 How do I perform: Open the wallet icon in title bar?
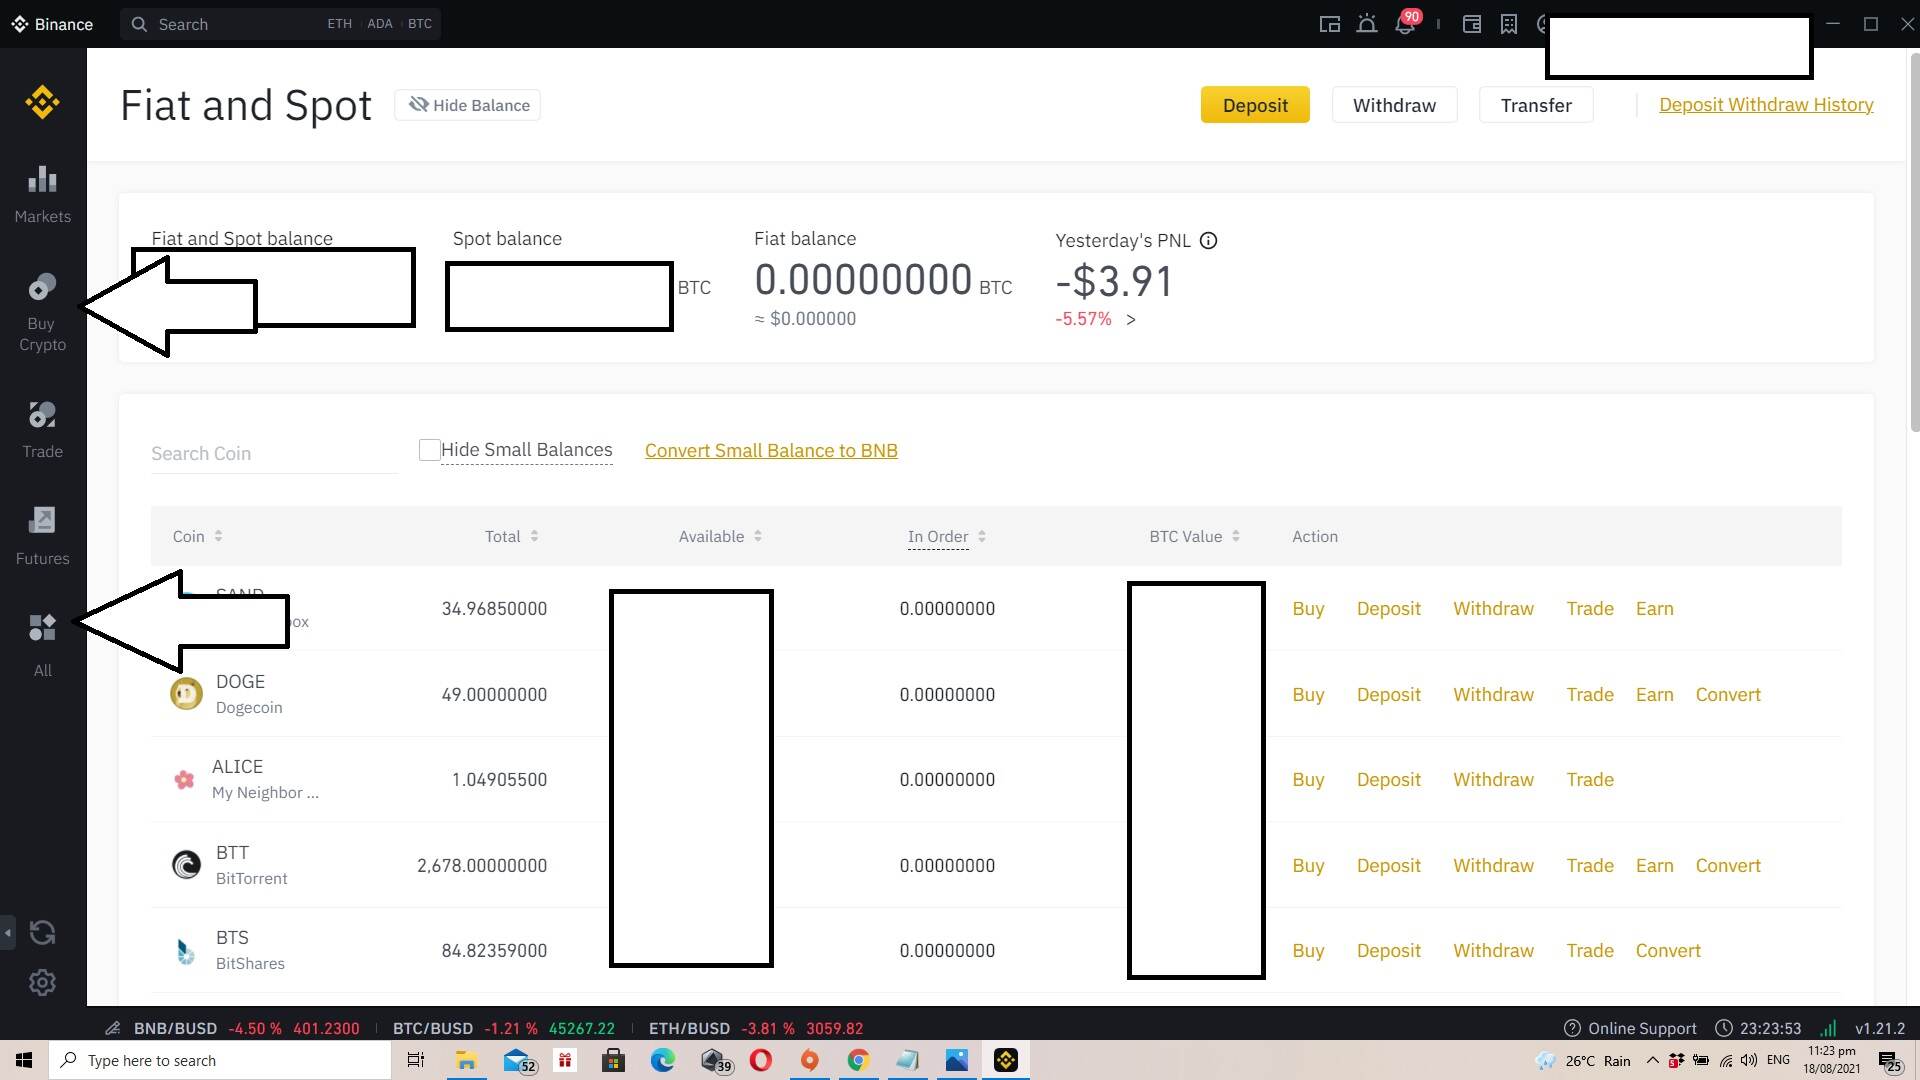coord(1472,24)
